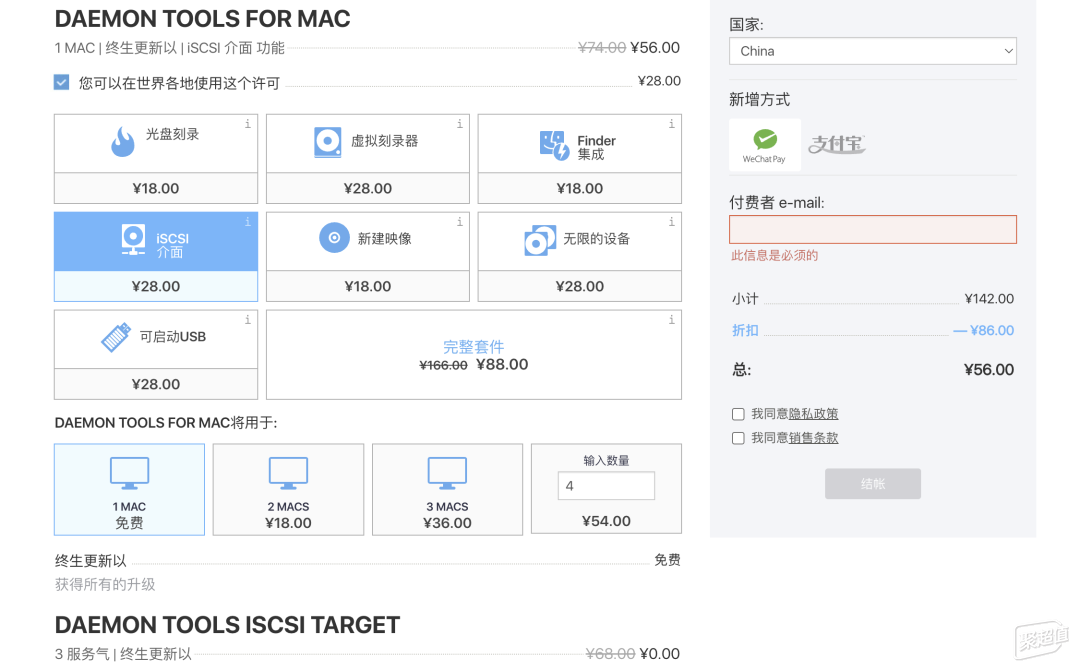Open the 销售条款 link

click(813, 438)
